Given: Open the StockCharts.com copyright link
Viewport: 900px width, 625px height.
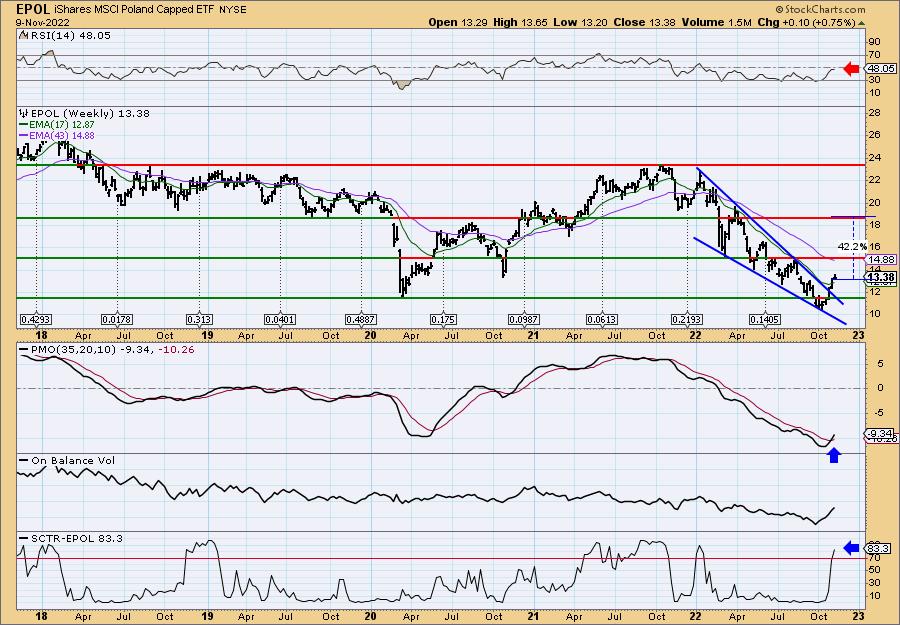Looking at the screenshot, I should tap(820, 9).
